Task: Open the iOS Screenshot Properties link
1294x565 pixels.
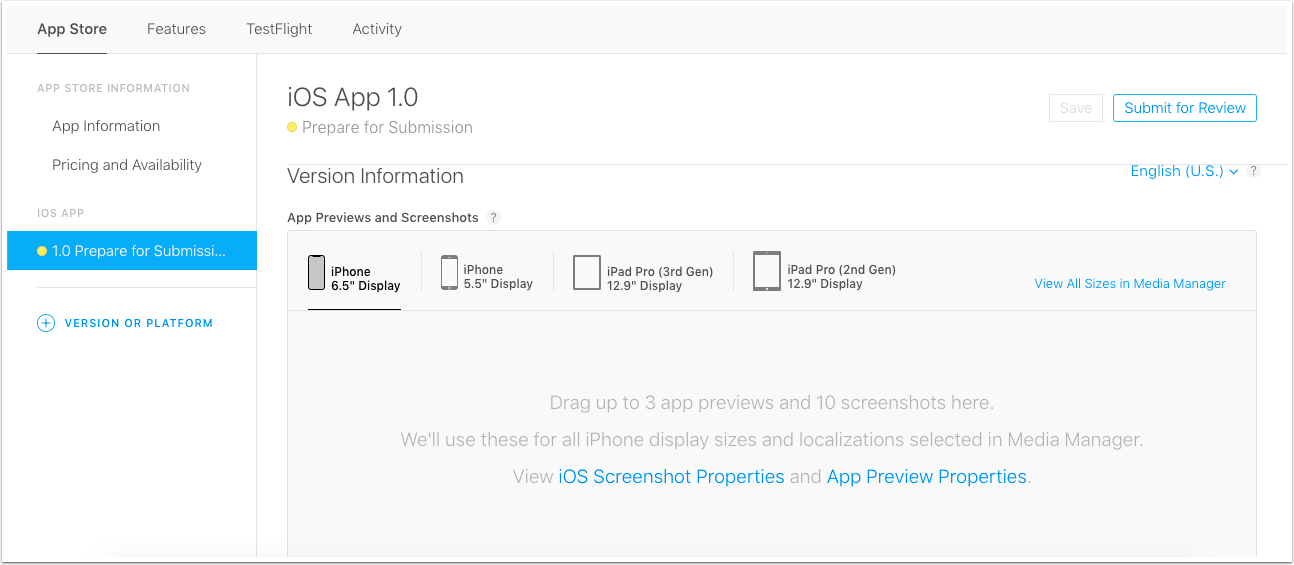Action: [x=671, y=477]
